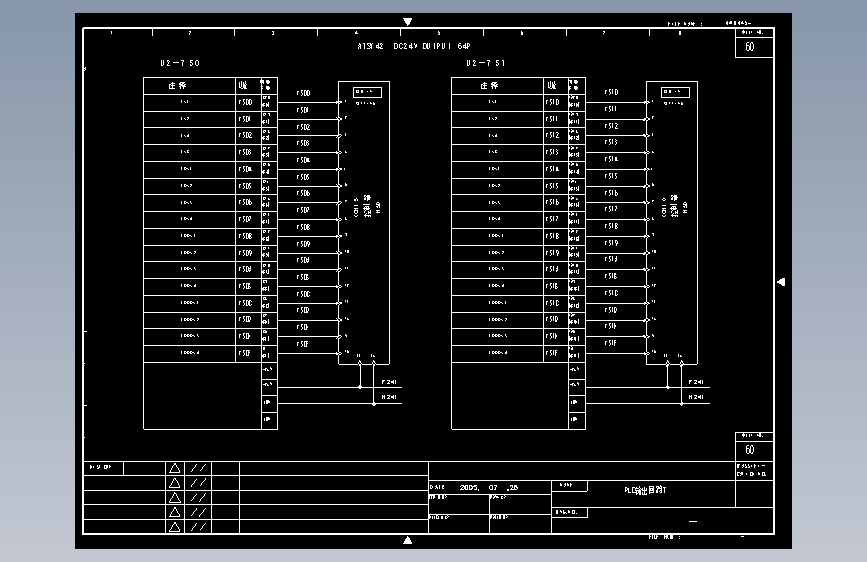
Task: Click the Y518 wire label beside the right connector
Action: 612,226
